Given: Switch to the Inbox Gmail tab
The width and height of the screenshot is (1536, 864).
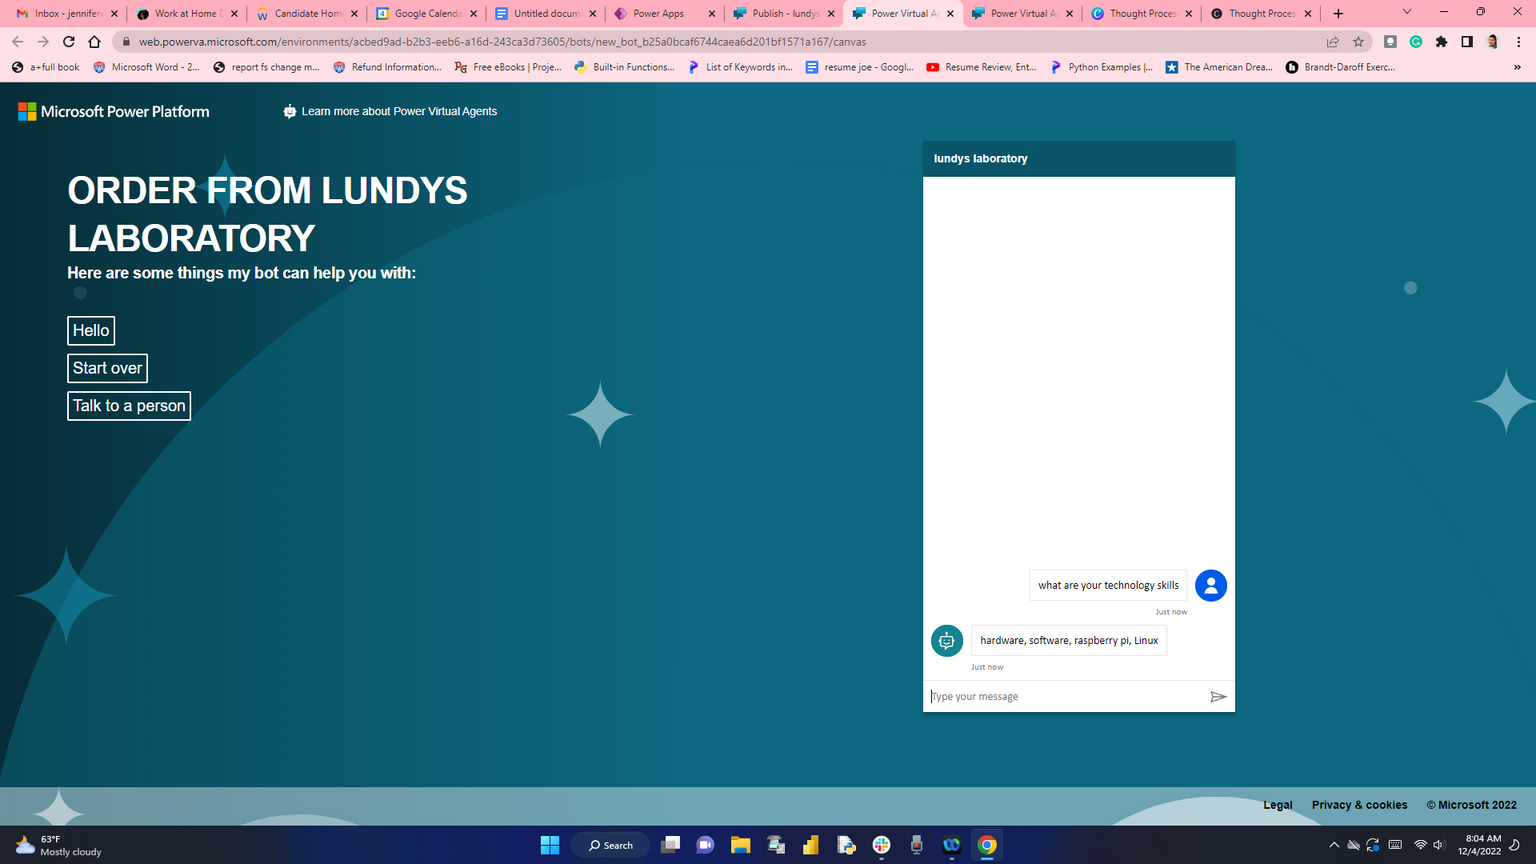Looking at the screenshot, I should (67, 14).
